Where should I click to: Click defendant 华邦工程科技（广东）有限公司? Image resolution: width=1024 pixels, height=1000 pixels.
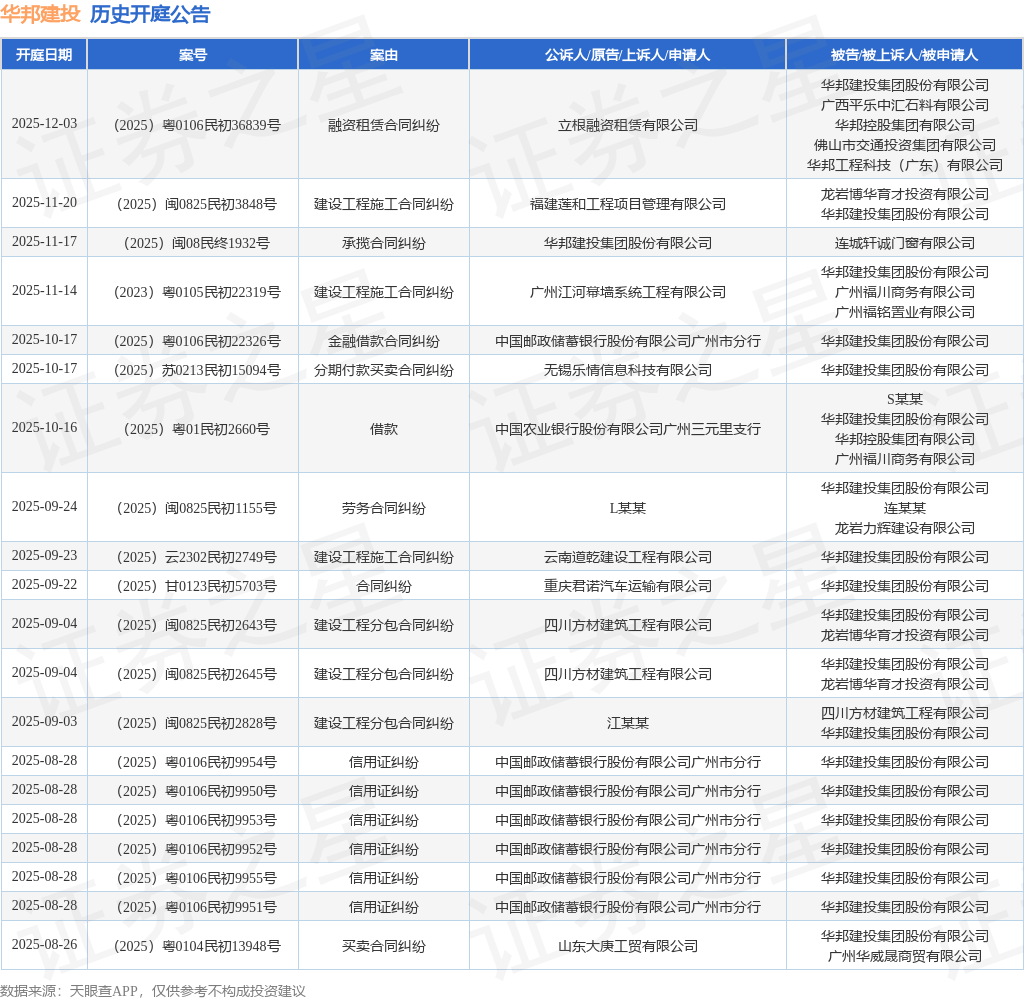click(x=904, y=165)
